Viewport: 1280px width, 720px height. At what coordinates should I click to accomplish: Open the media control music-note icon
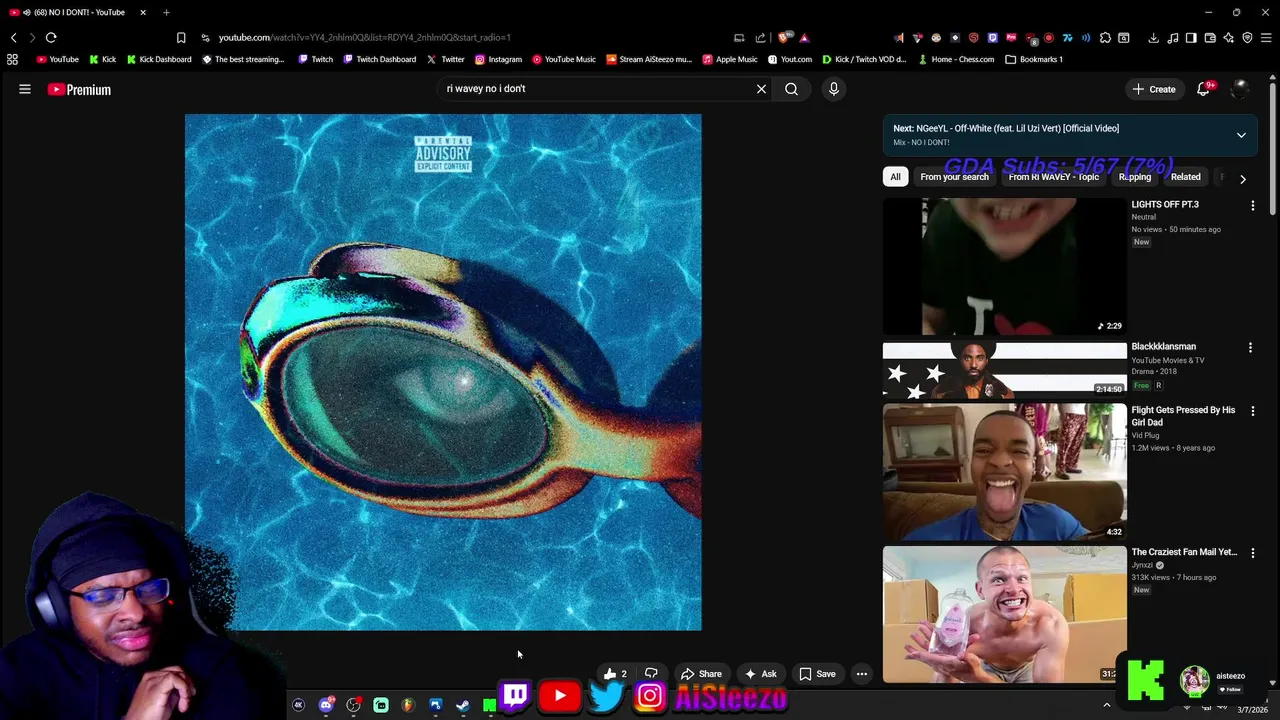[1172, 38]
